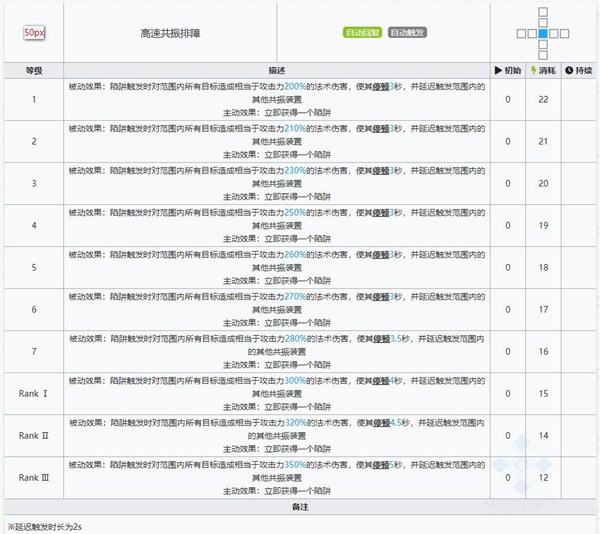Click the green 自动回复 tag

point(362,33)
